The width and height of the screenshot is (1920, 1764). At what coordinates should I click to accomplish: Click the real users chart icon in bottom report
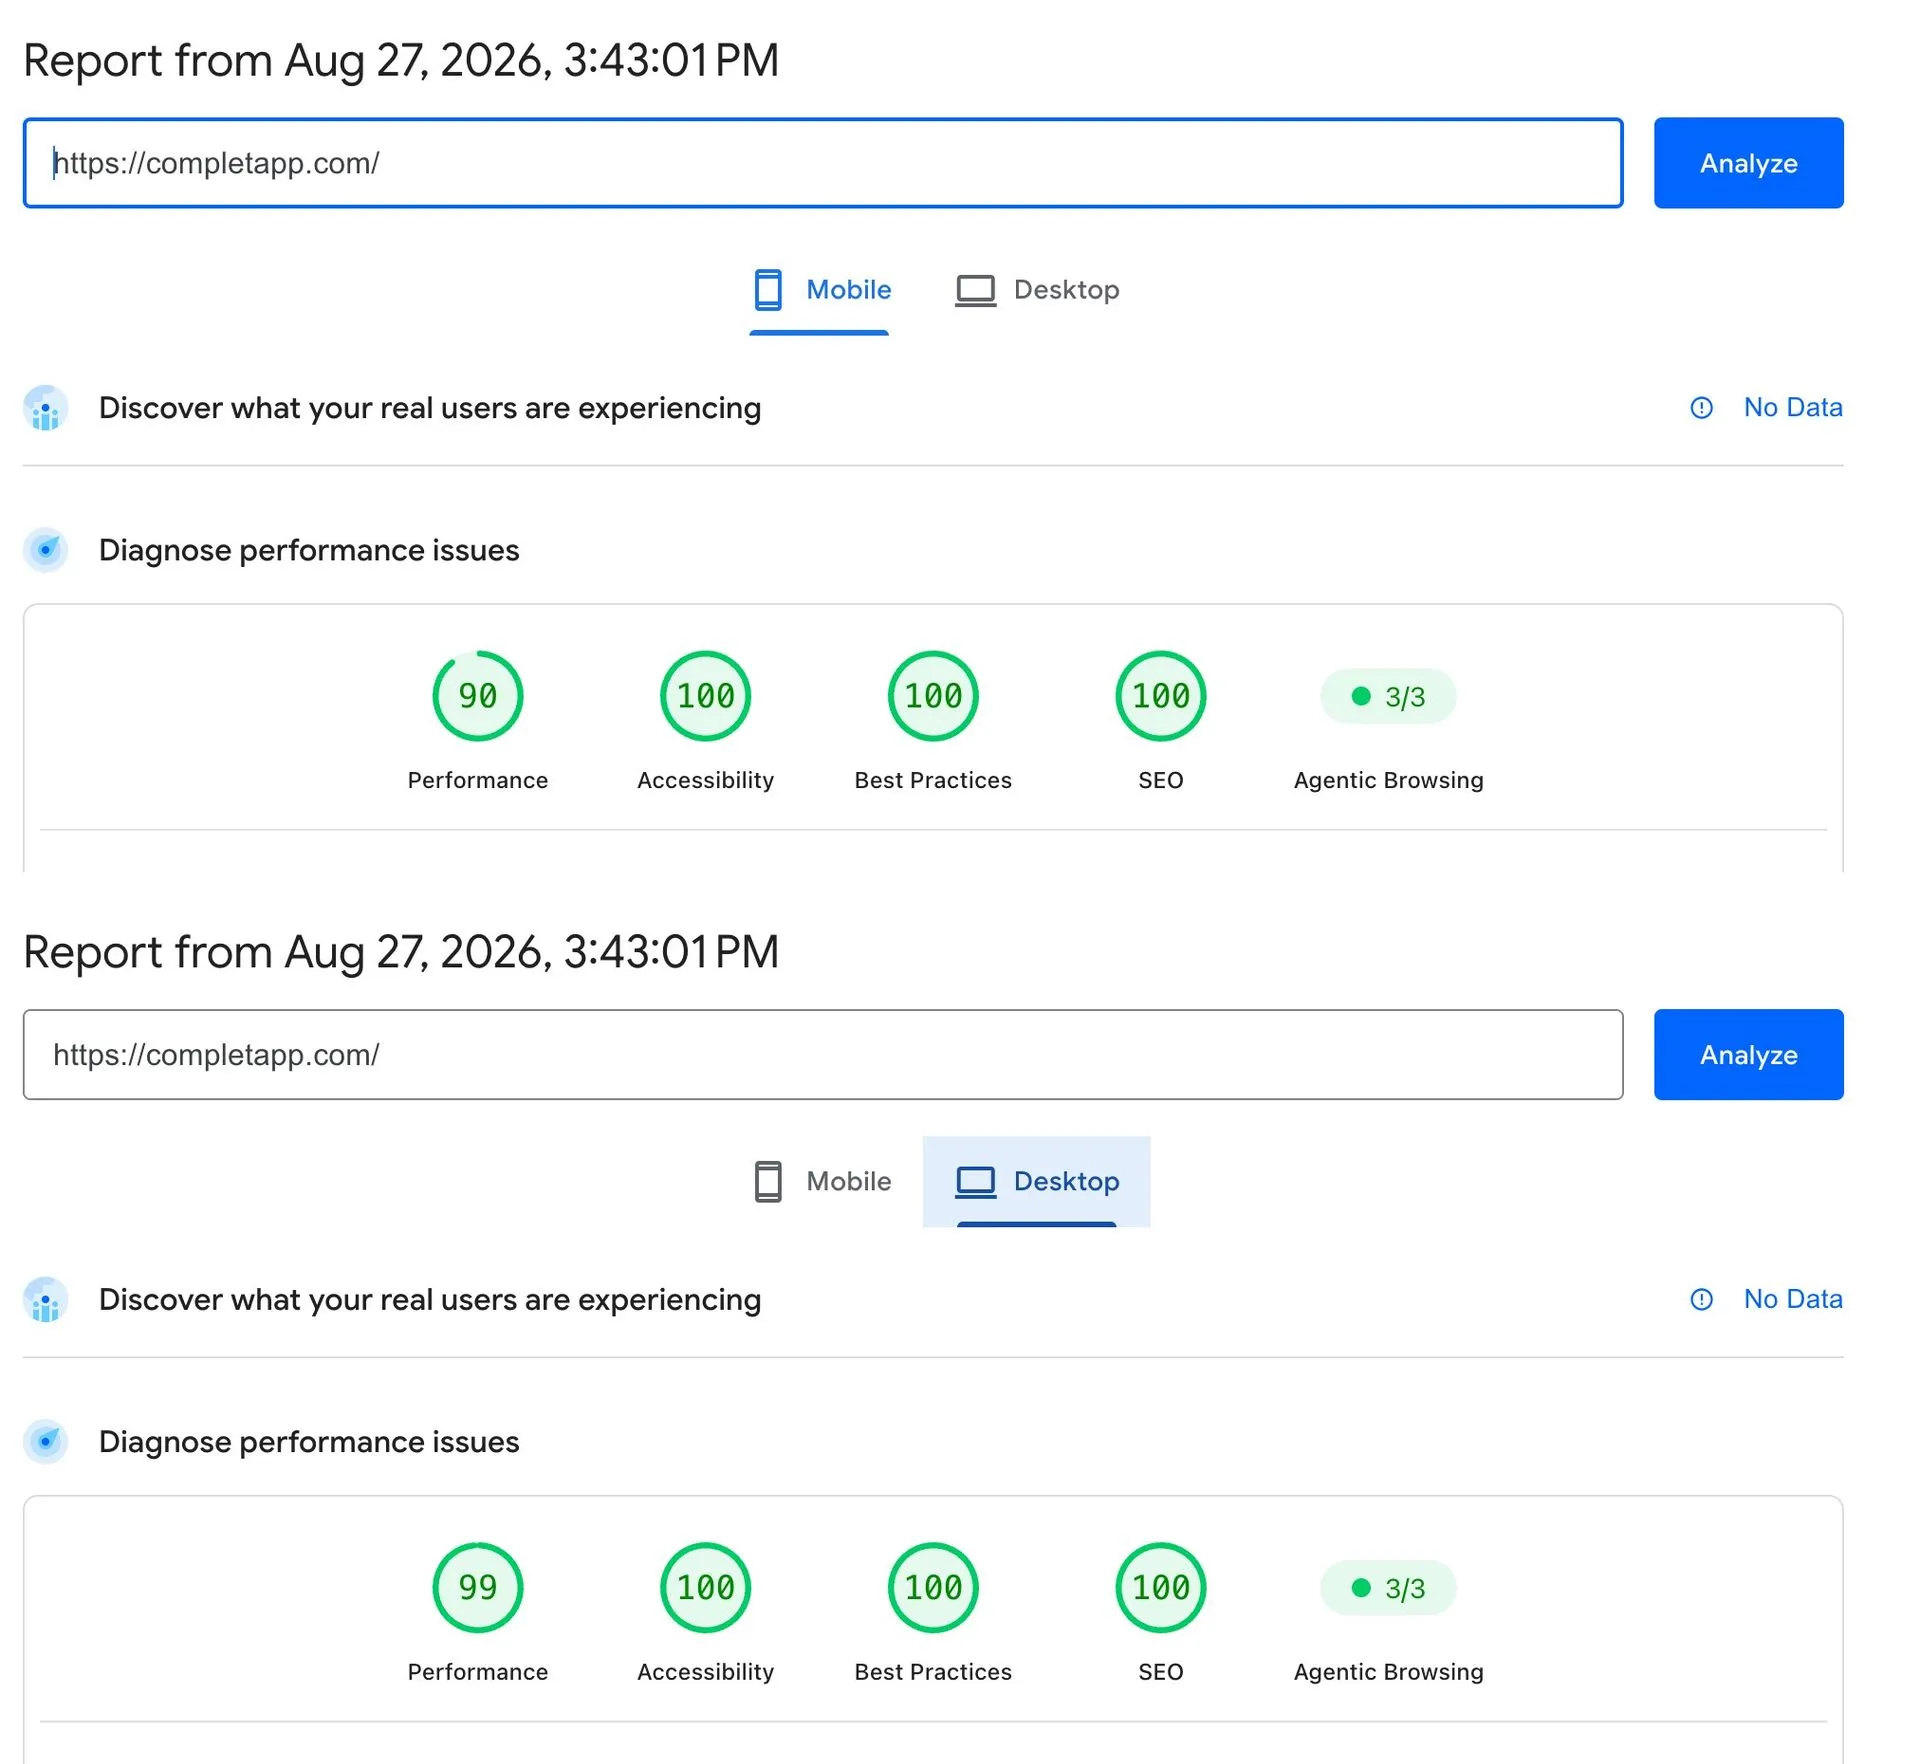tap(46, 1300)
